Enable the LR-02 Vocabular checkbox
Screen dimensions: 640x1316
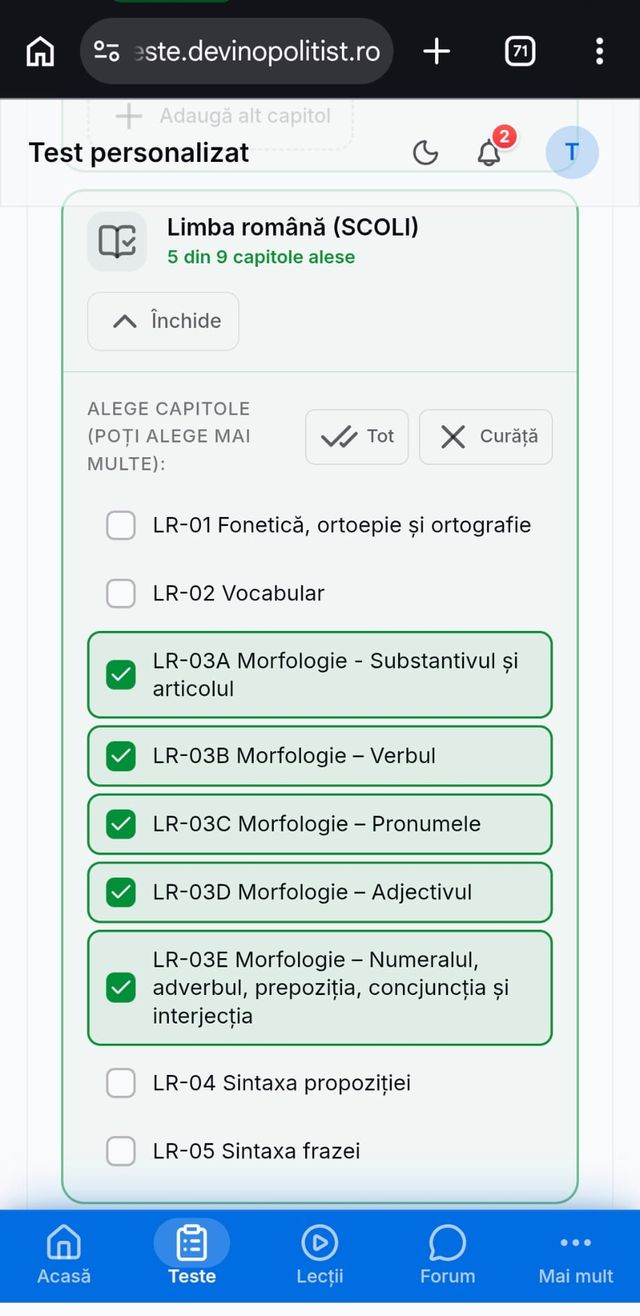click(x=121, y=593)
